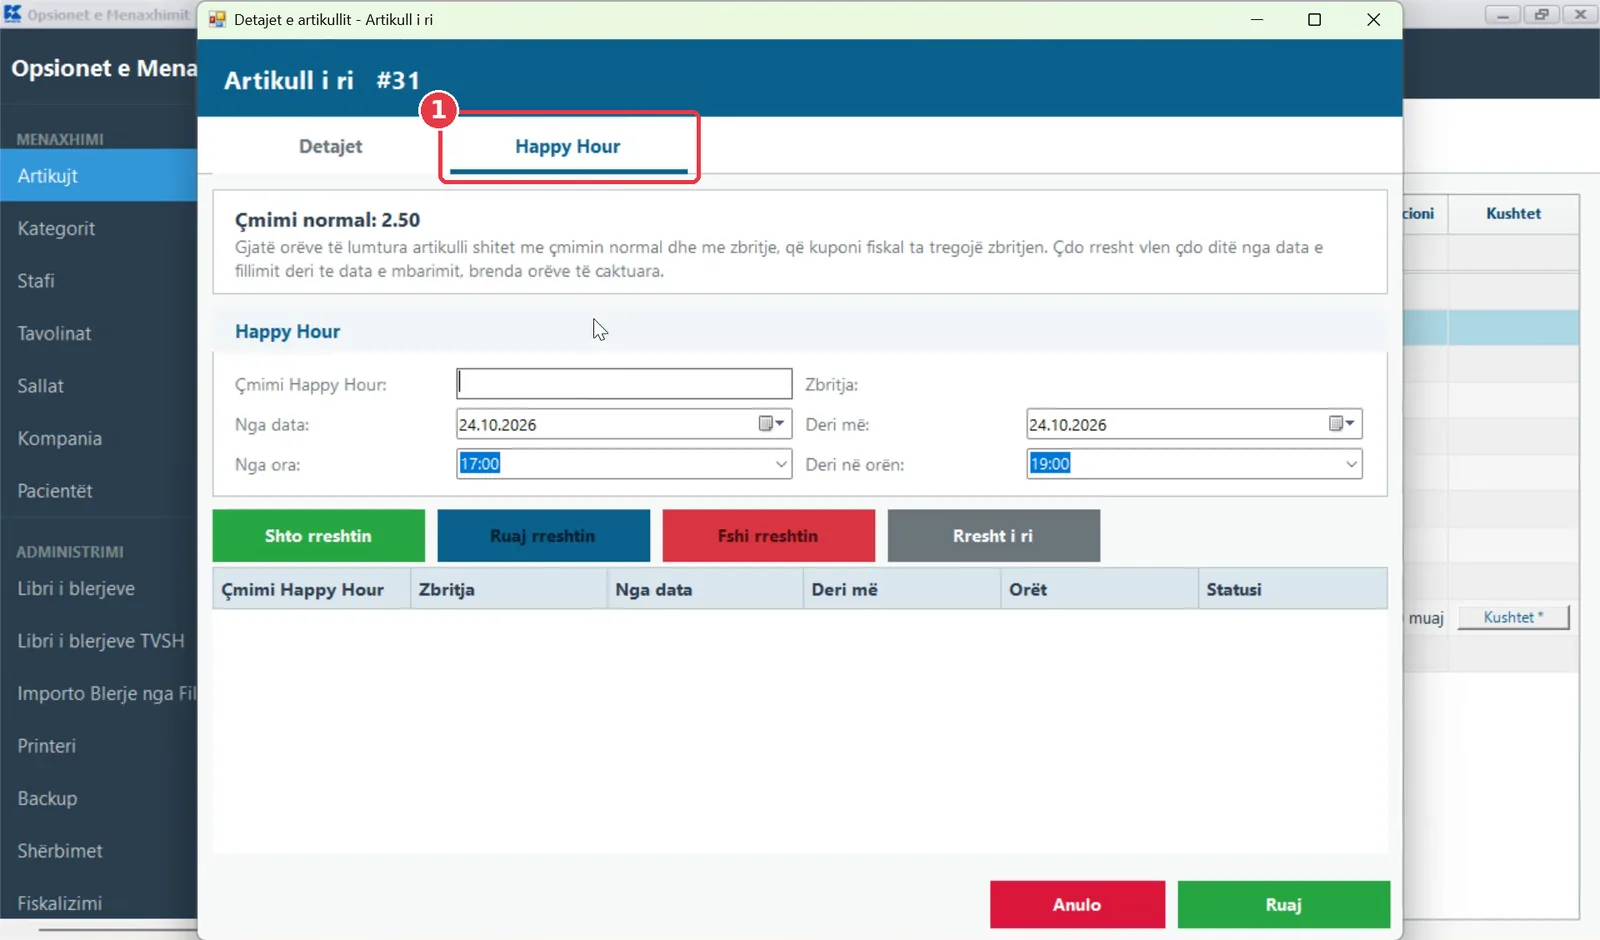Click the Nga data column header
The width and height of the screenshot is (1600, 940).
[705, 589]
